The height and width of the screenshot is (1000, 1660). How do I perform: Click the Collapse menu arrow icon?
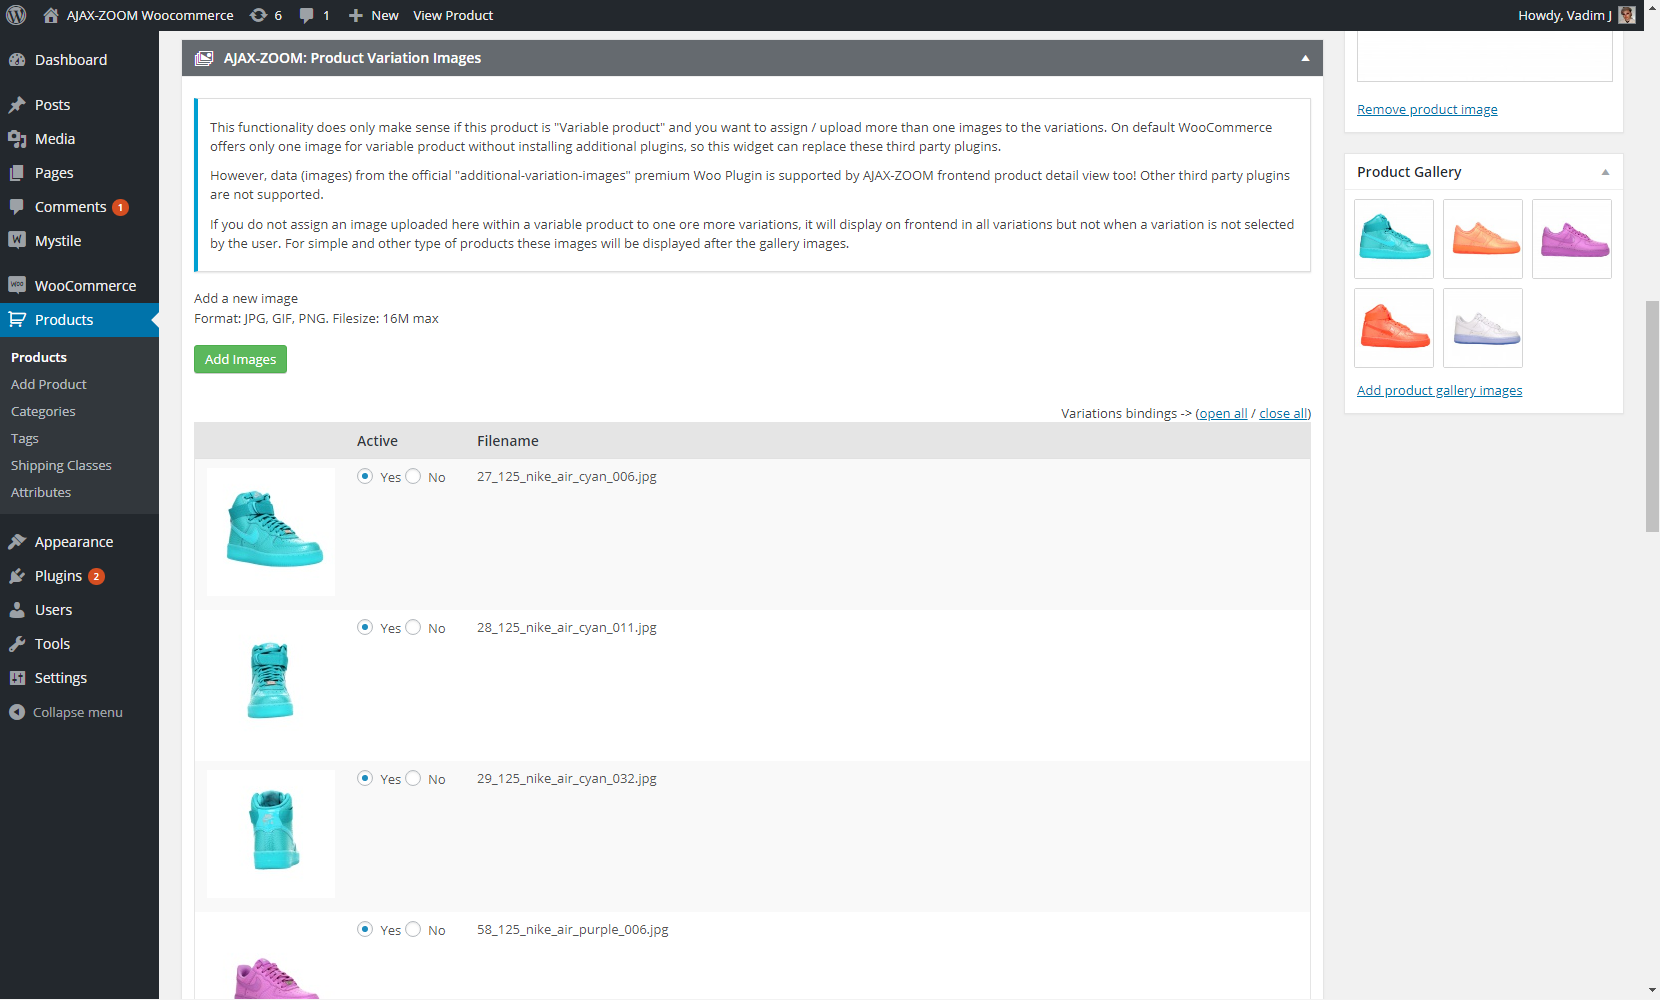[17, 712]
